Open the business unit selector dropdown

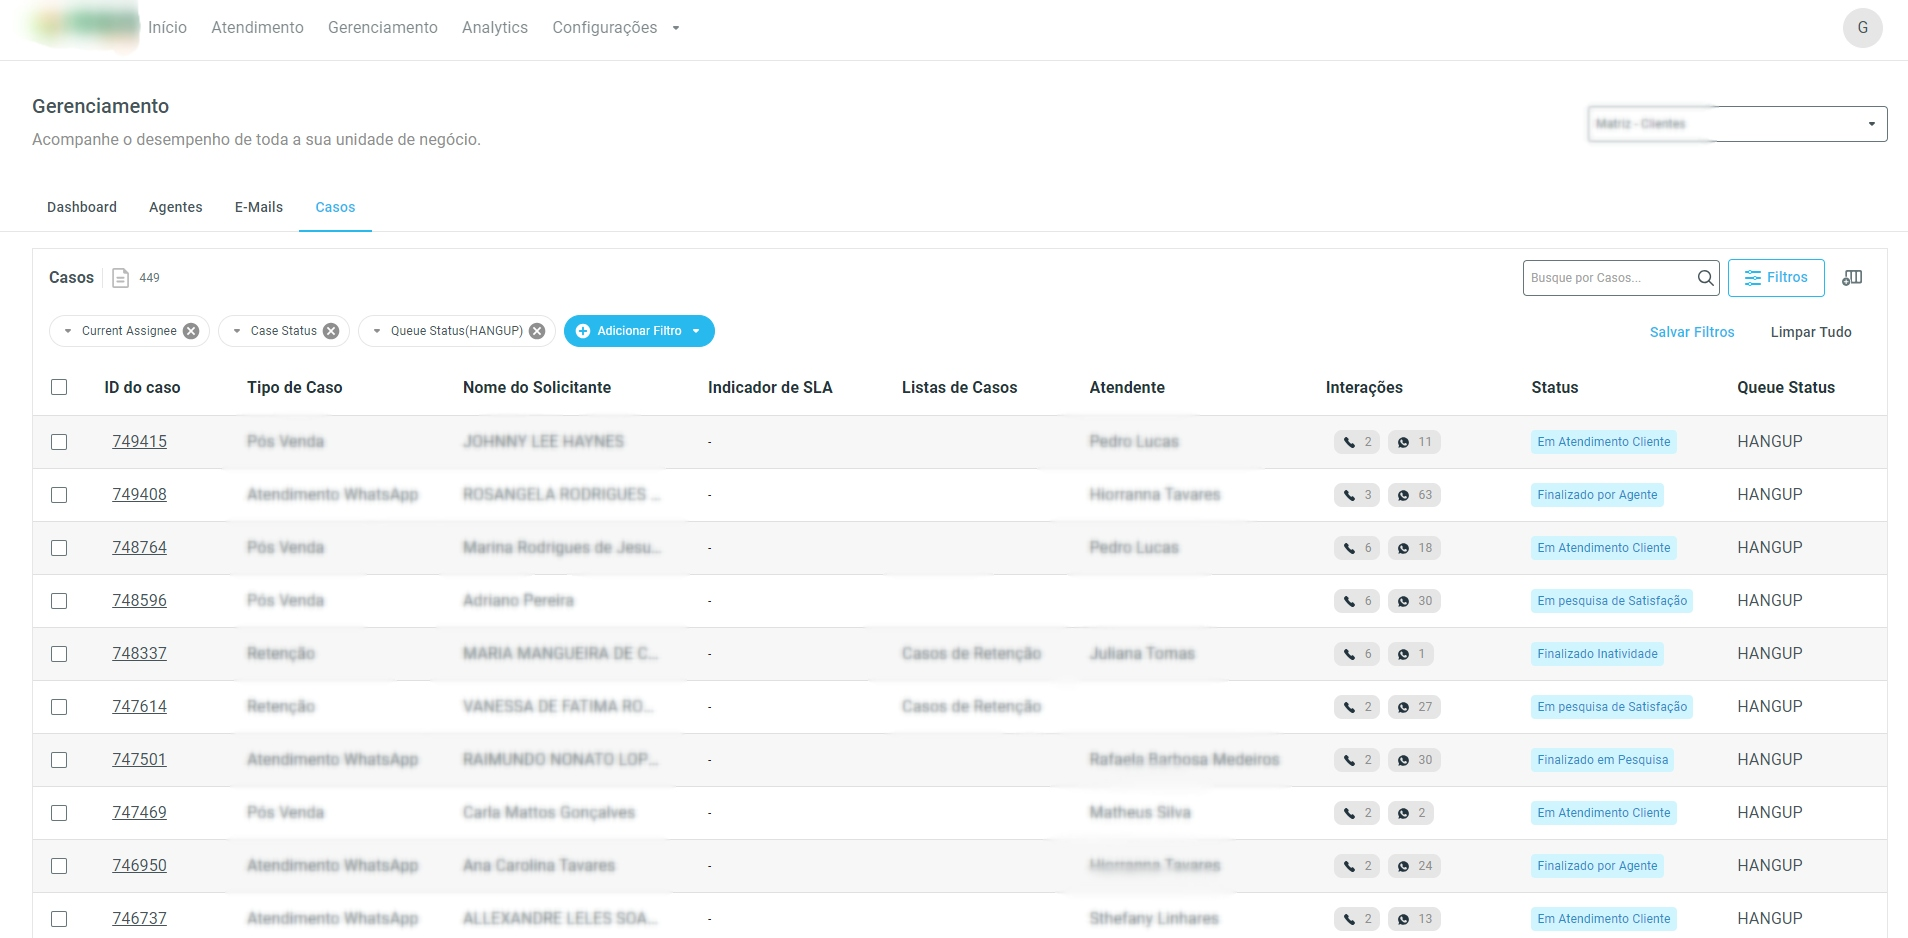click(x=1737, y=124)
